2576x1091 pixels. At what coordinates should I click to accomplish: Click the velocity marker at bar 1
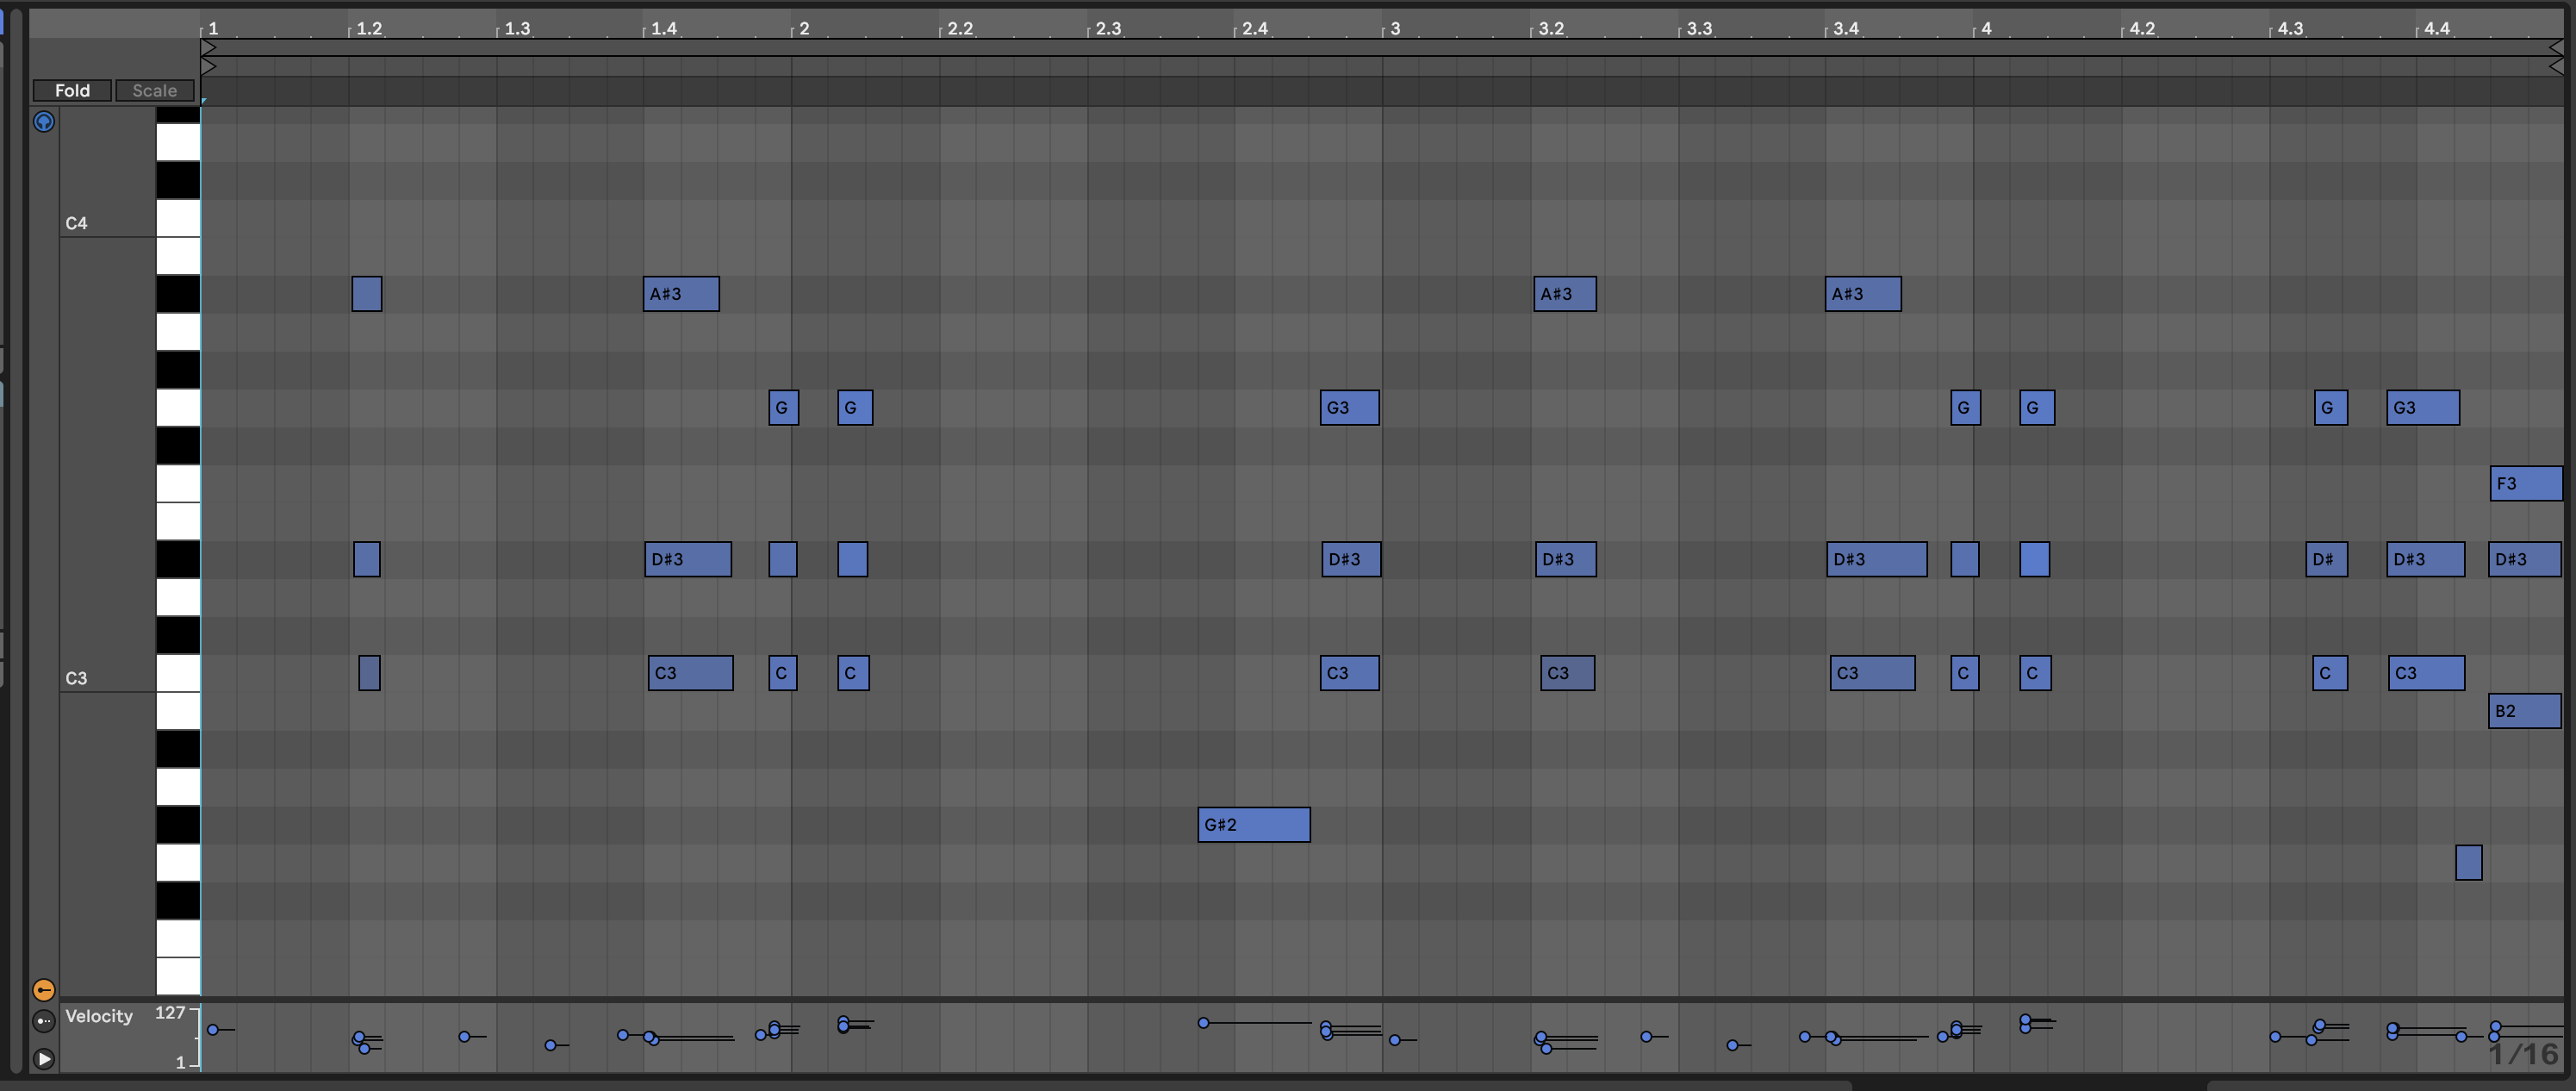coord(213,1029)
